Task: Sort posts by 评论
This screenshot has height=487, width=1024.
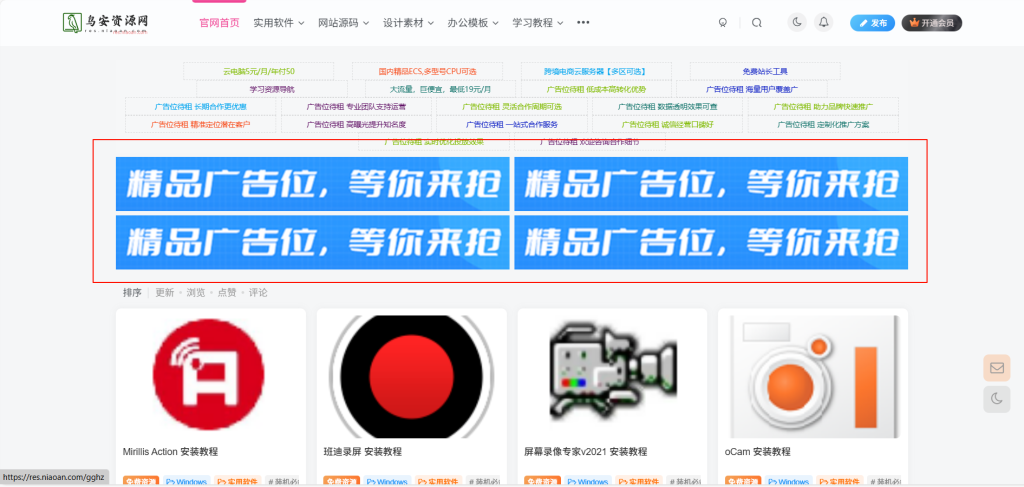Action: [x=258, y=292]
